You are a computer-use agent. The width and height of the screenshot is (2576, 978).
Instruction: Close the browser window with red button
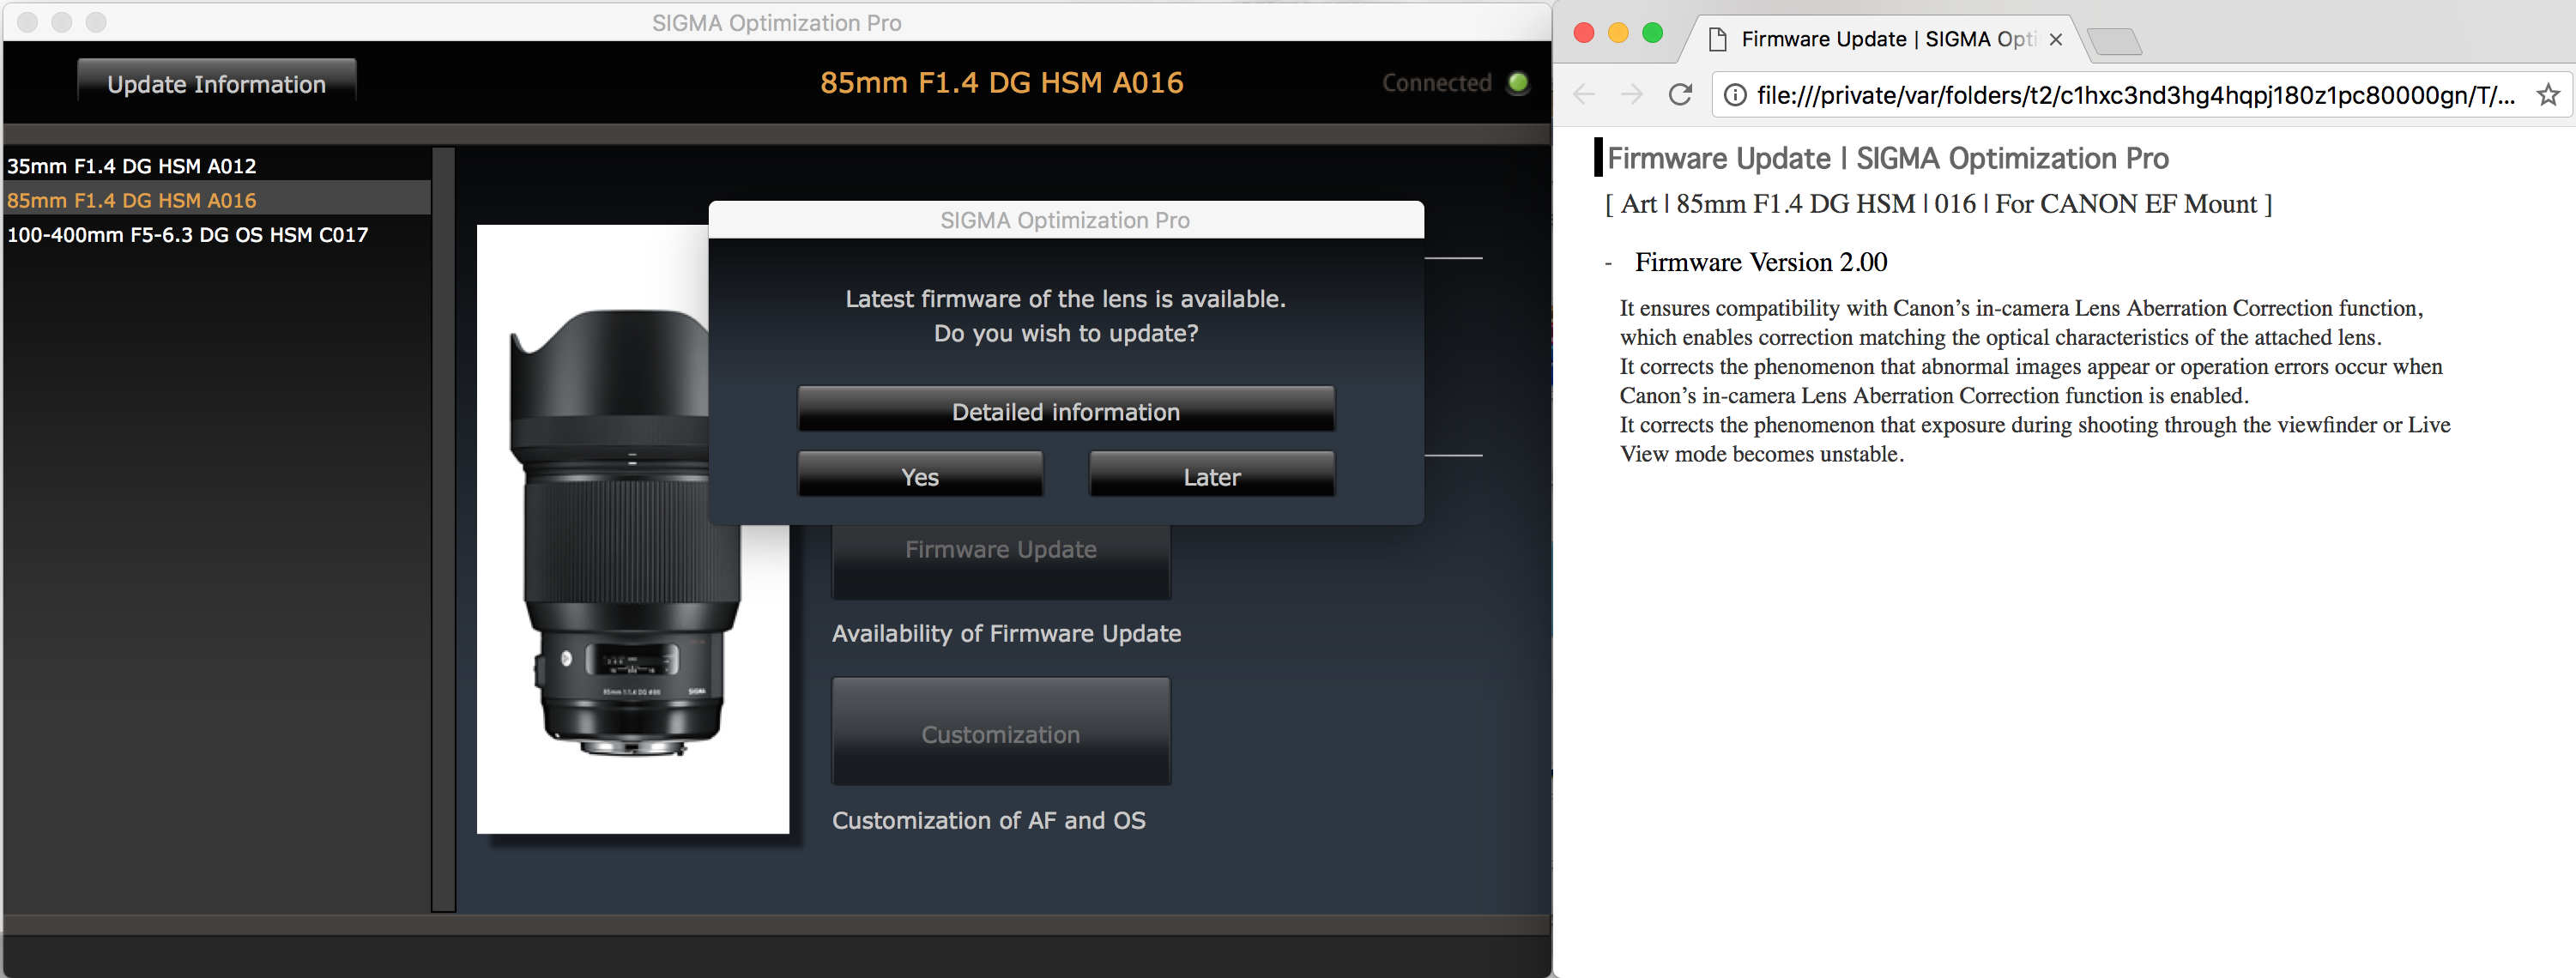pos(1584,33)
